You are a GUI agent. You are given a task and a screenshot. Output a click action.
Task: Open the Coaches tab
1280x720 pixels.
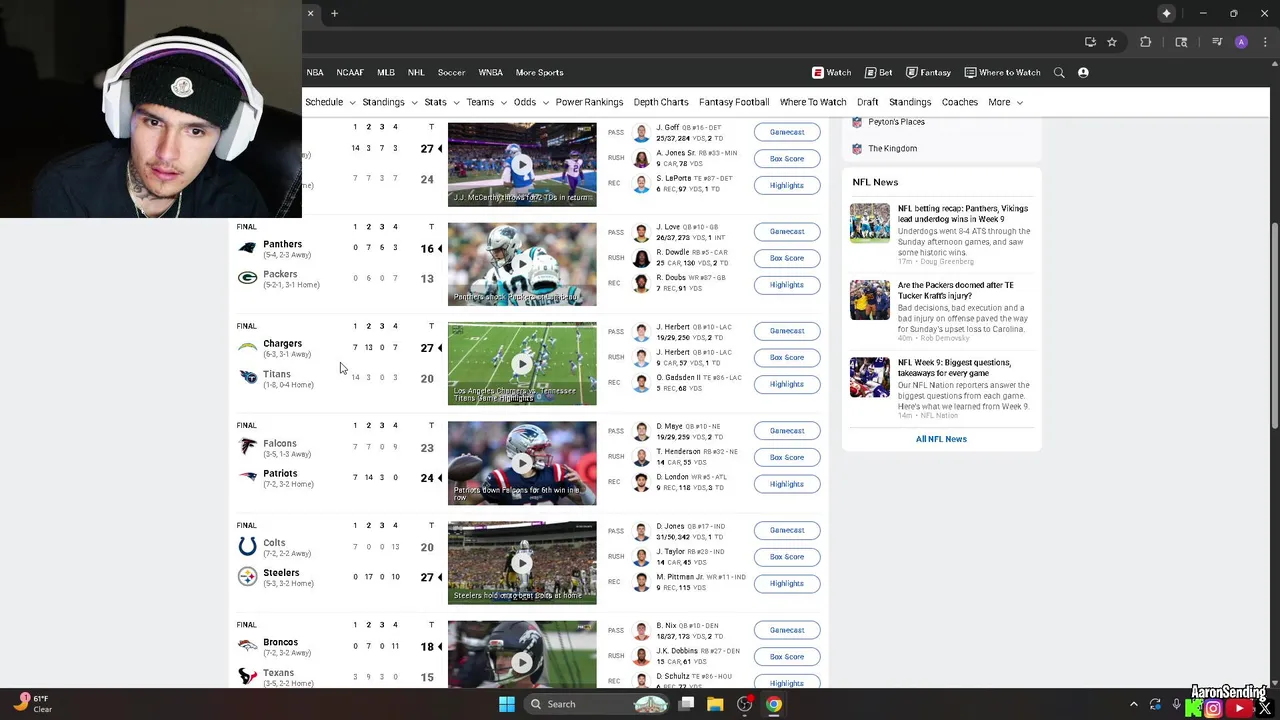tap(960, 102)
